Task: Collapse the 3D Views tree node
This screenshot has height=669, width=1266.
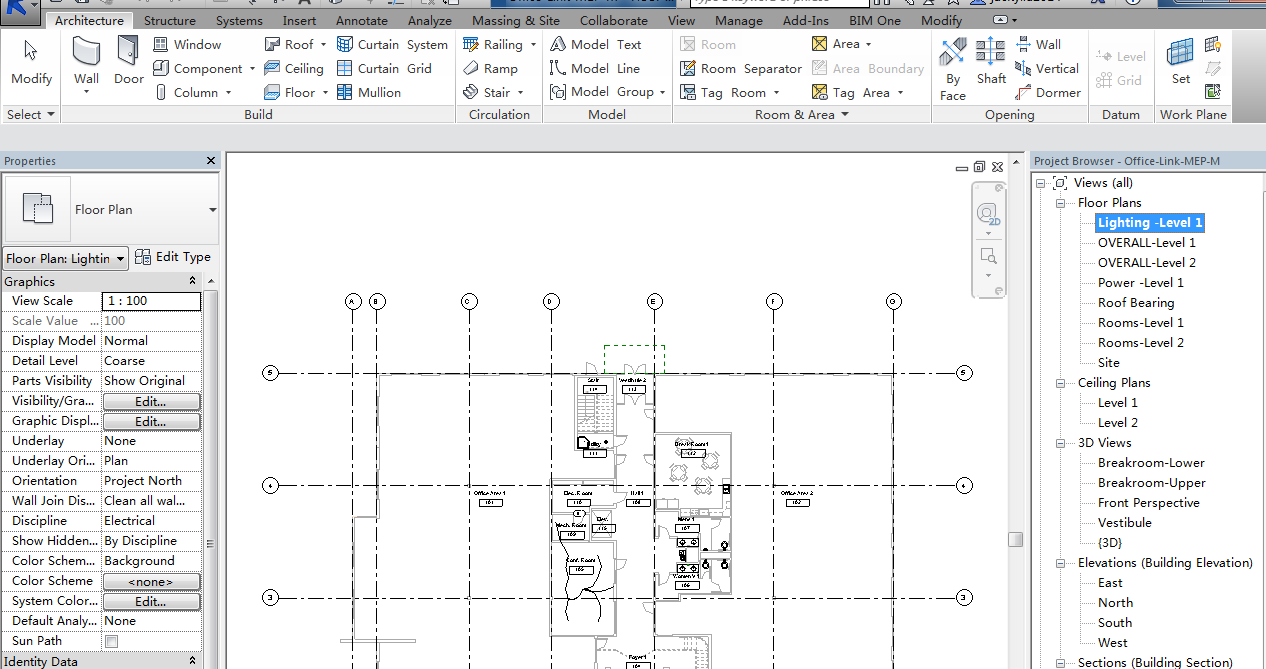Action: click(x=1060, y=443)
